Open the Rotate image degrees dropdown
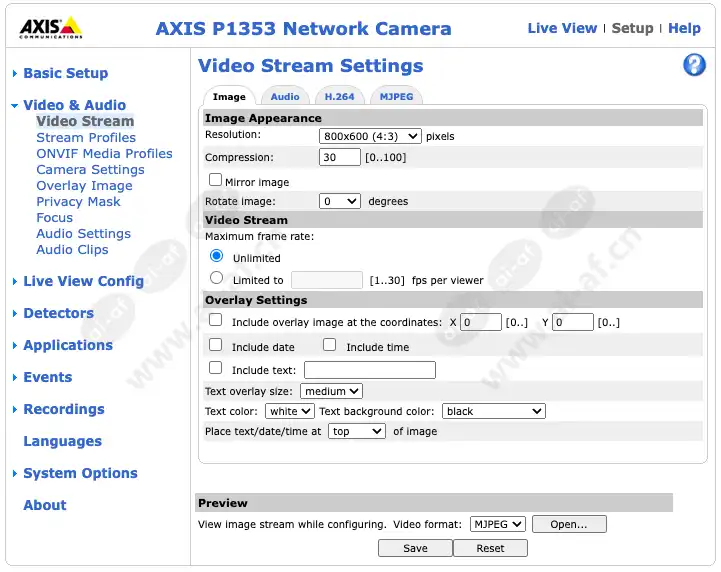Screen dimensions: 721x572 [340, 201]
